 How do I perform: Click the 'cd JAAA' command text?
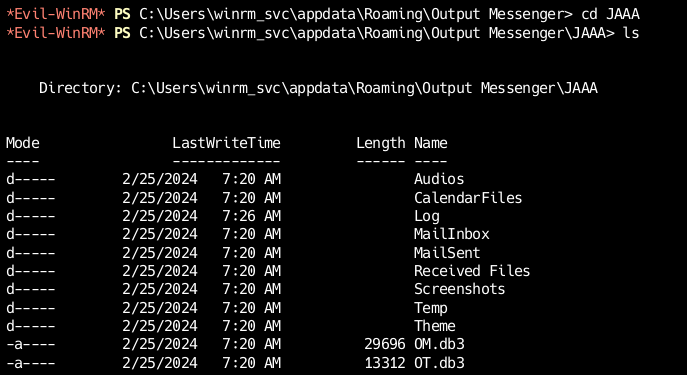610,14
